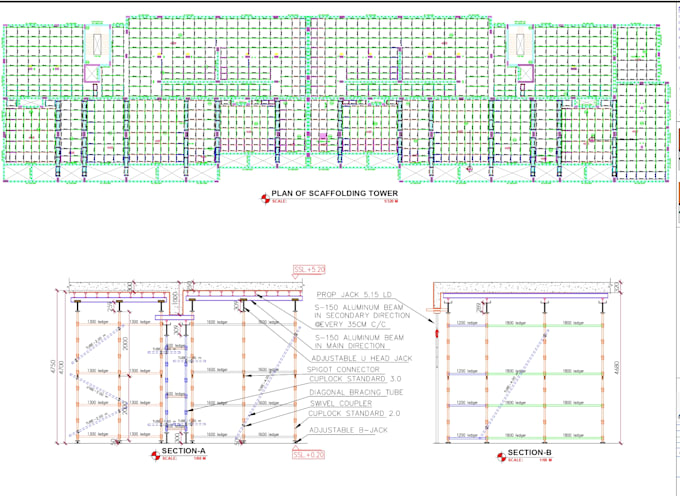Click the CUPLOCK STANDARD 3.0 label

pos(355,379)
